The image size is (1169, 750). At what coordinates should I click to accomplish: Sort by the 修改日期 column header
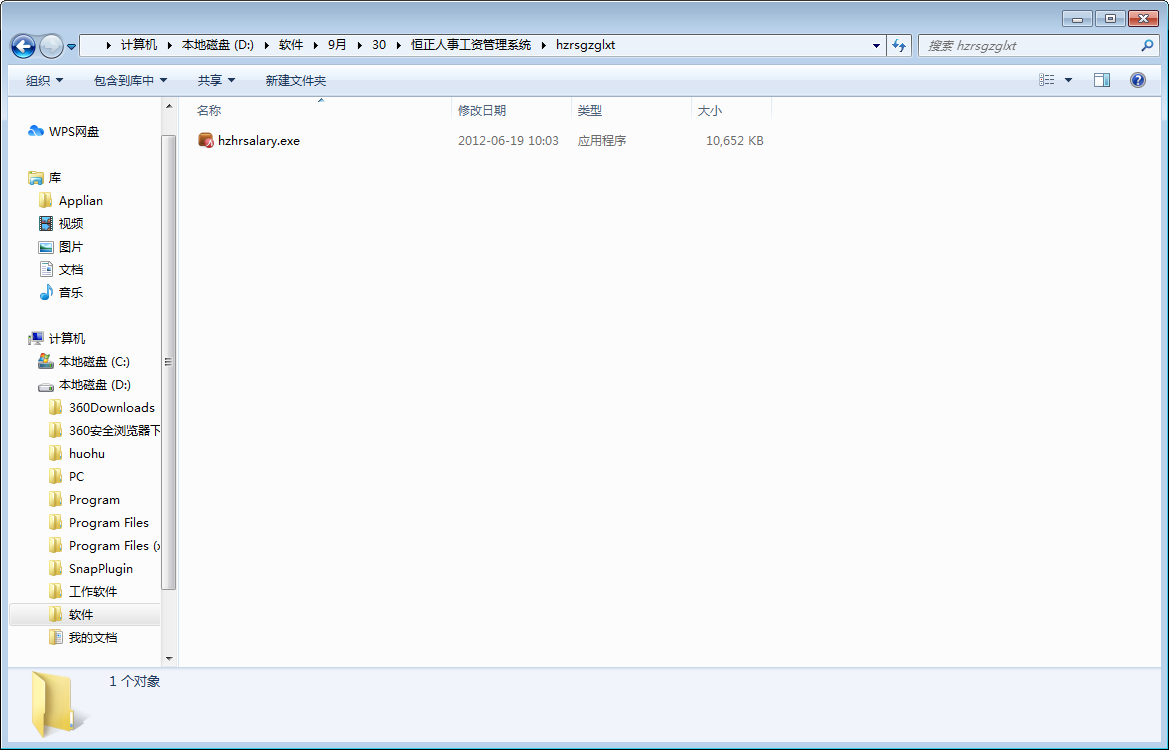[511, 110]
